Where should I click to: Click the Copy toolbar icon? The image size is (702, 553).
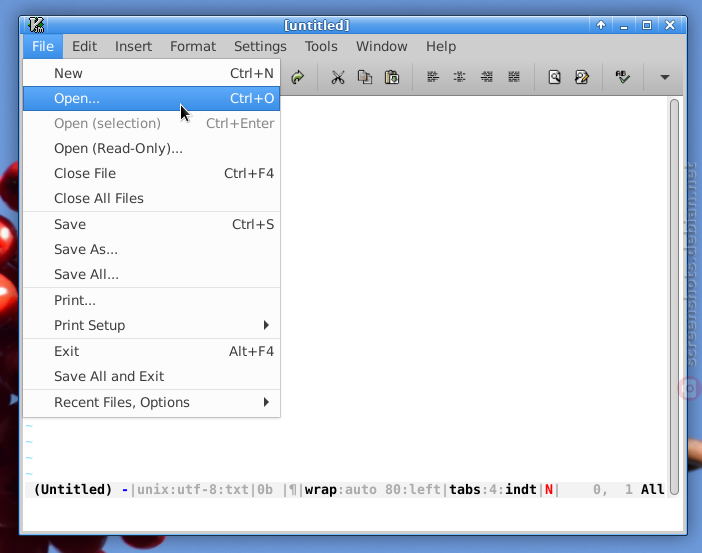(365, 77)
